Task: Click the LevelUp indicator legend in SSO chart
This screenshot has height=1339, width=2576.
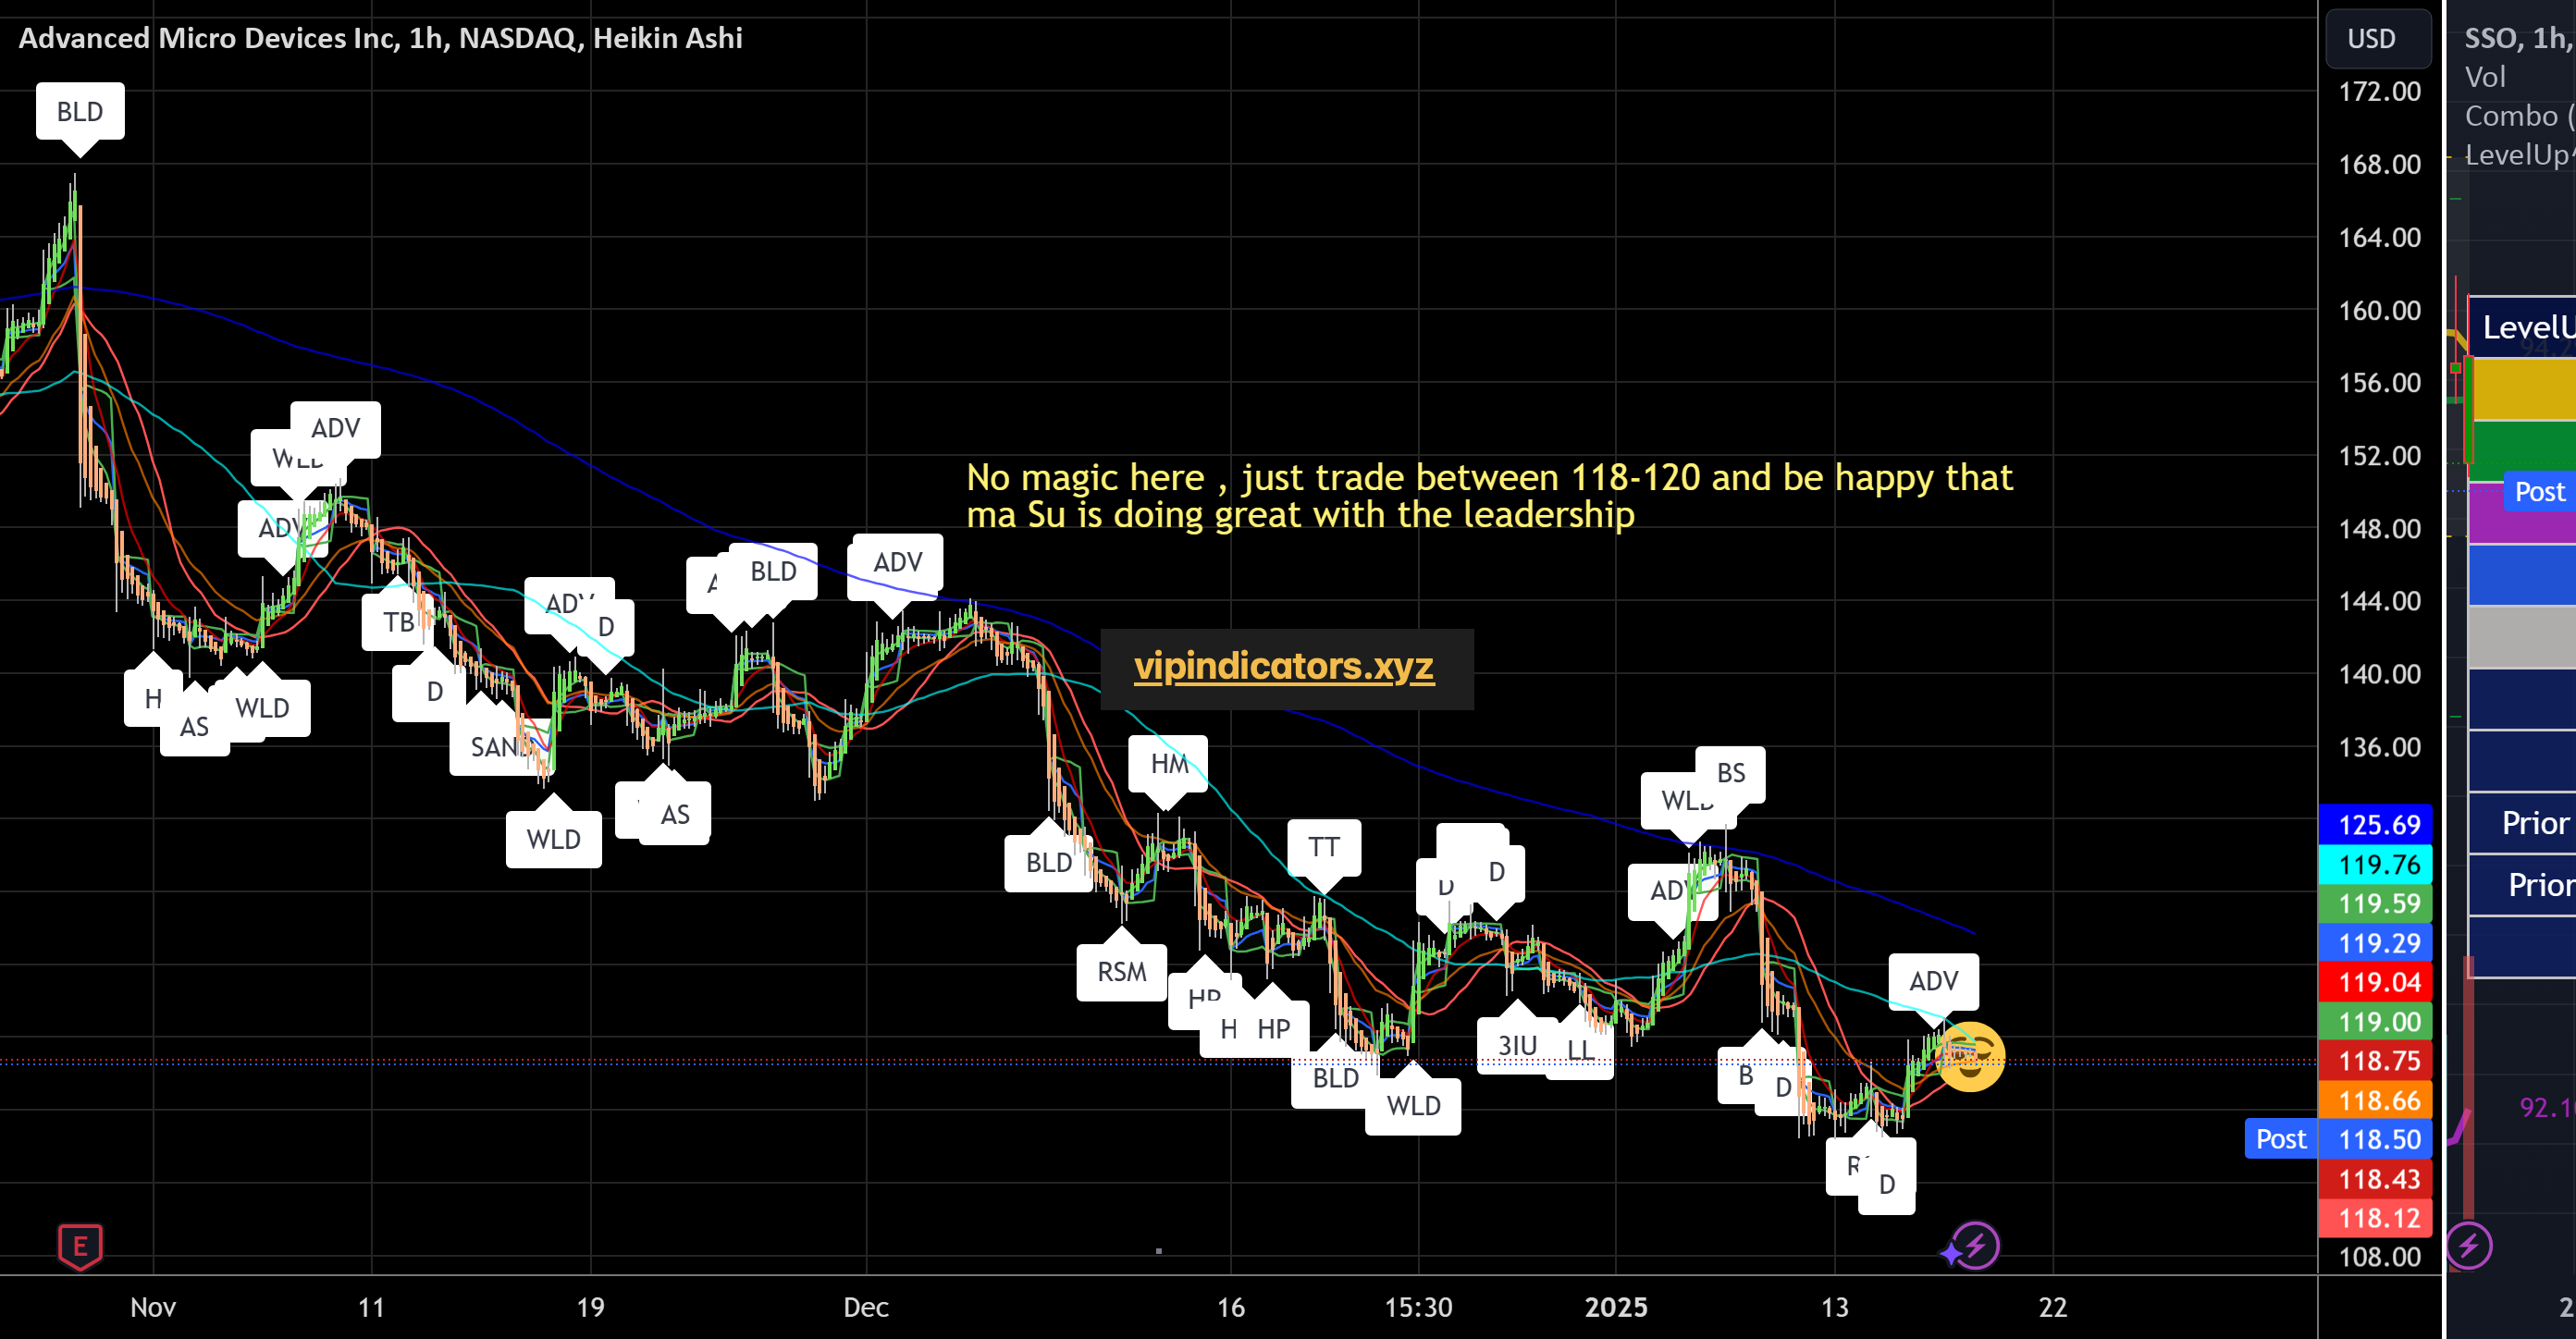Action: (2519, 154)
